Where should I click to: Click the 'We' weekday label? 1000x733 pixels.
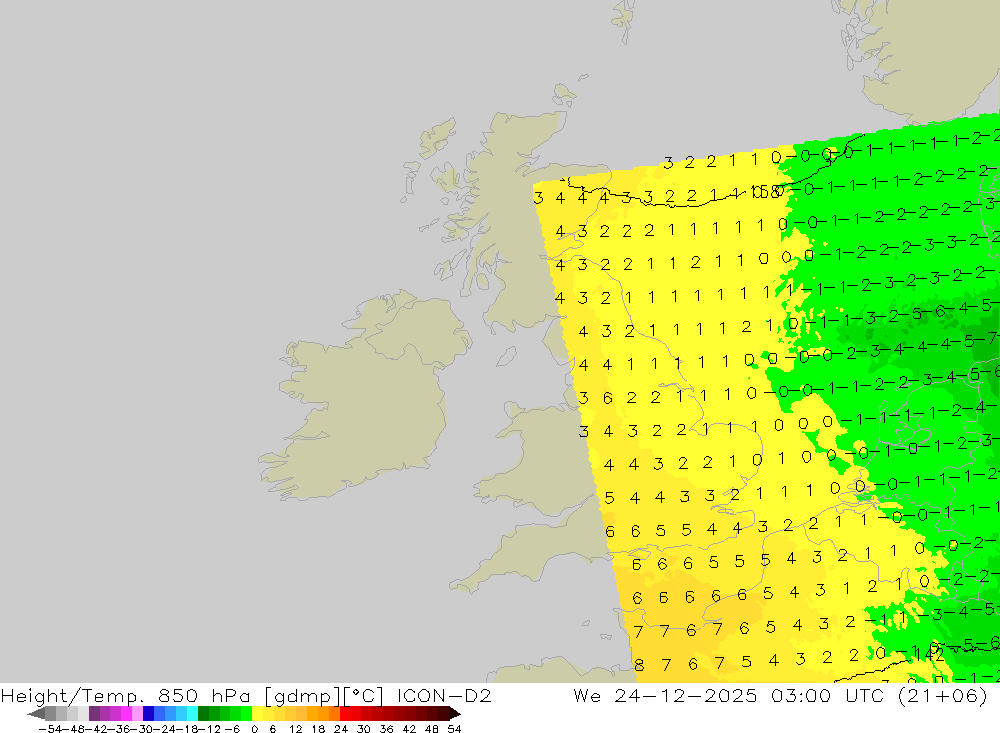pyautogui.click(x=587, y=695)
